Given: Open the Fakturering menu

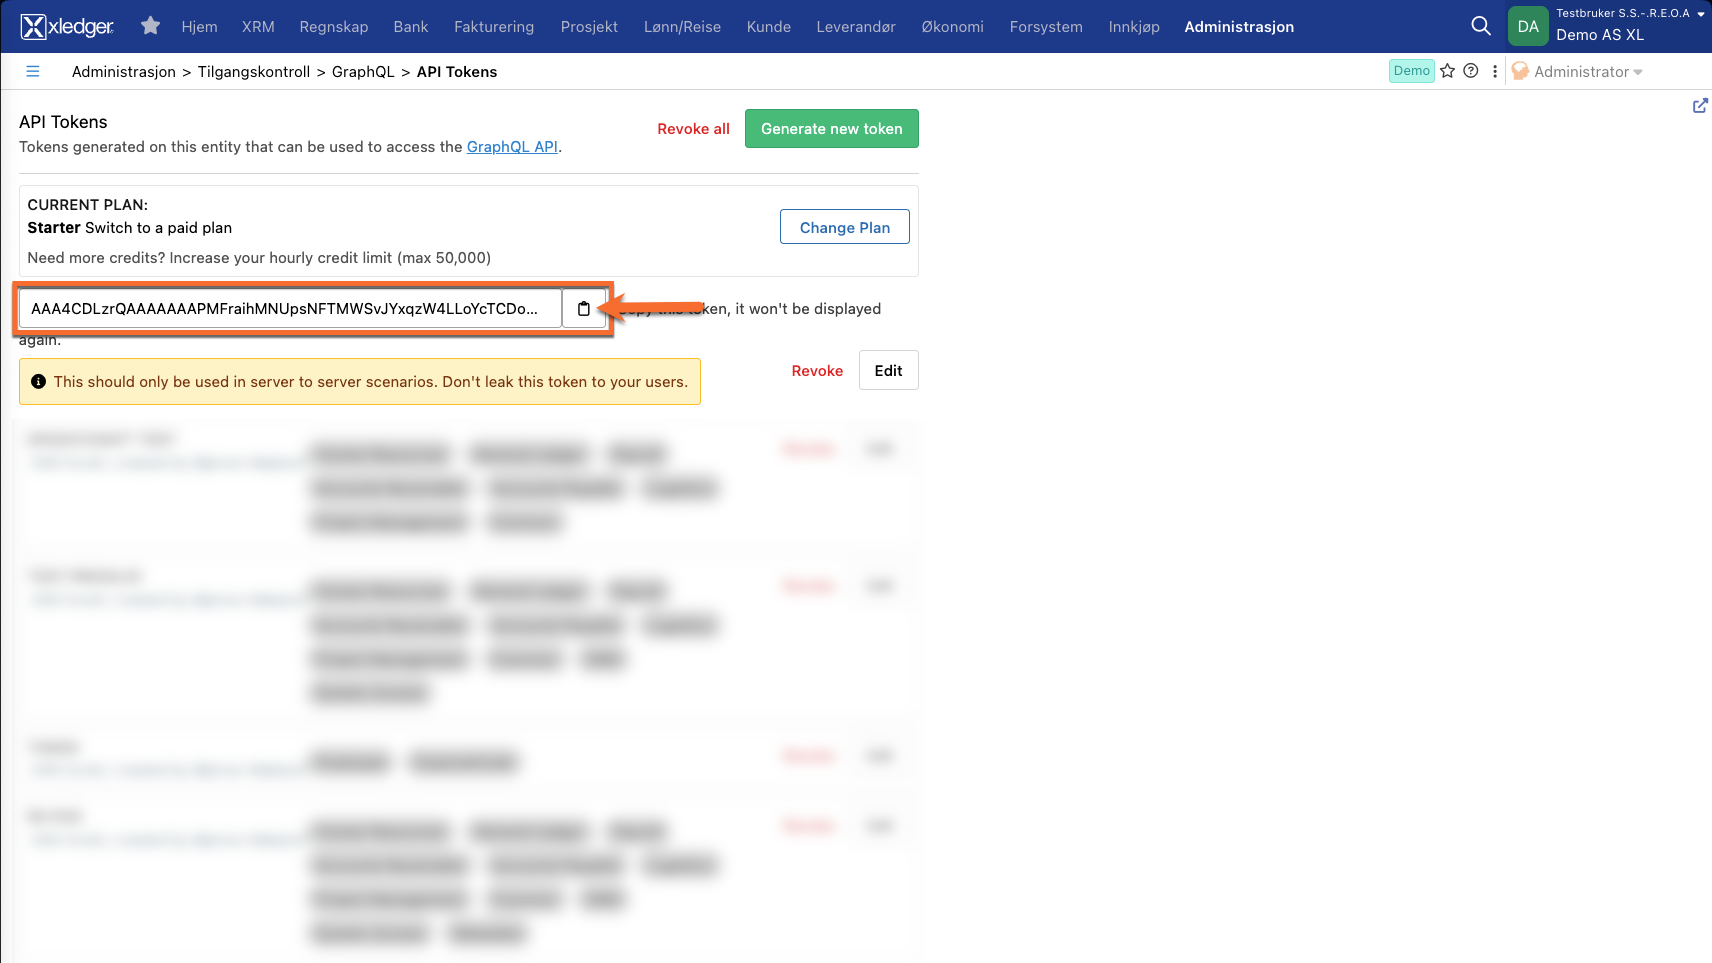Looking at the screenshot, I should [x=494, y=27].
